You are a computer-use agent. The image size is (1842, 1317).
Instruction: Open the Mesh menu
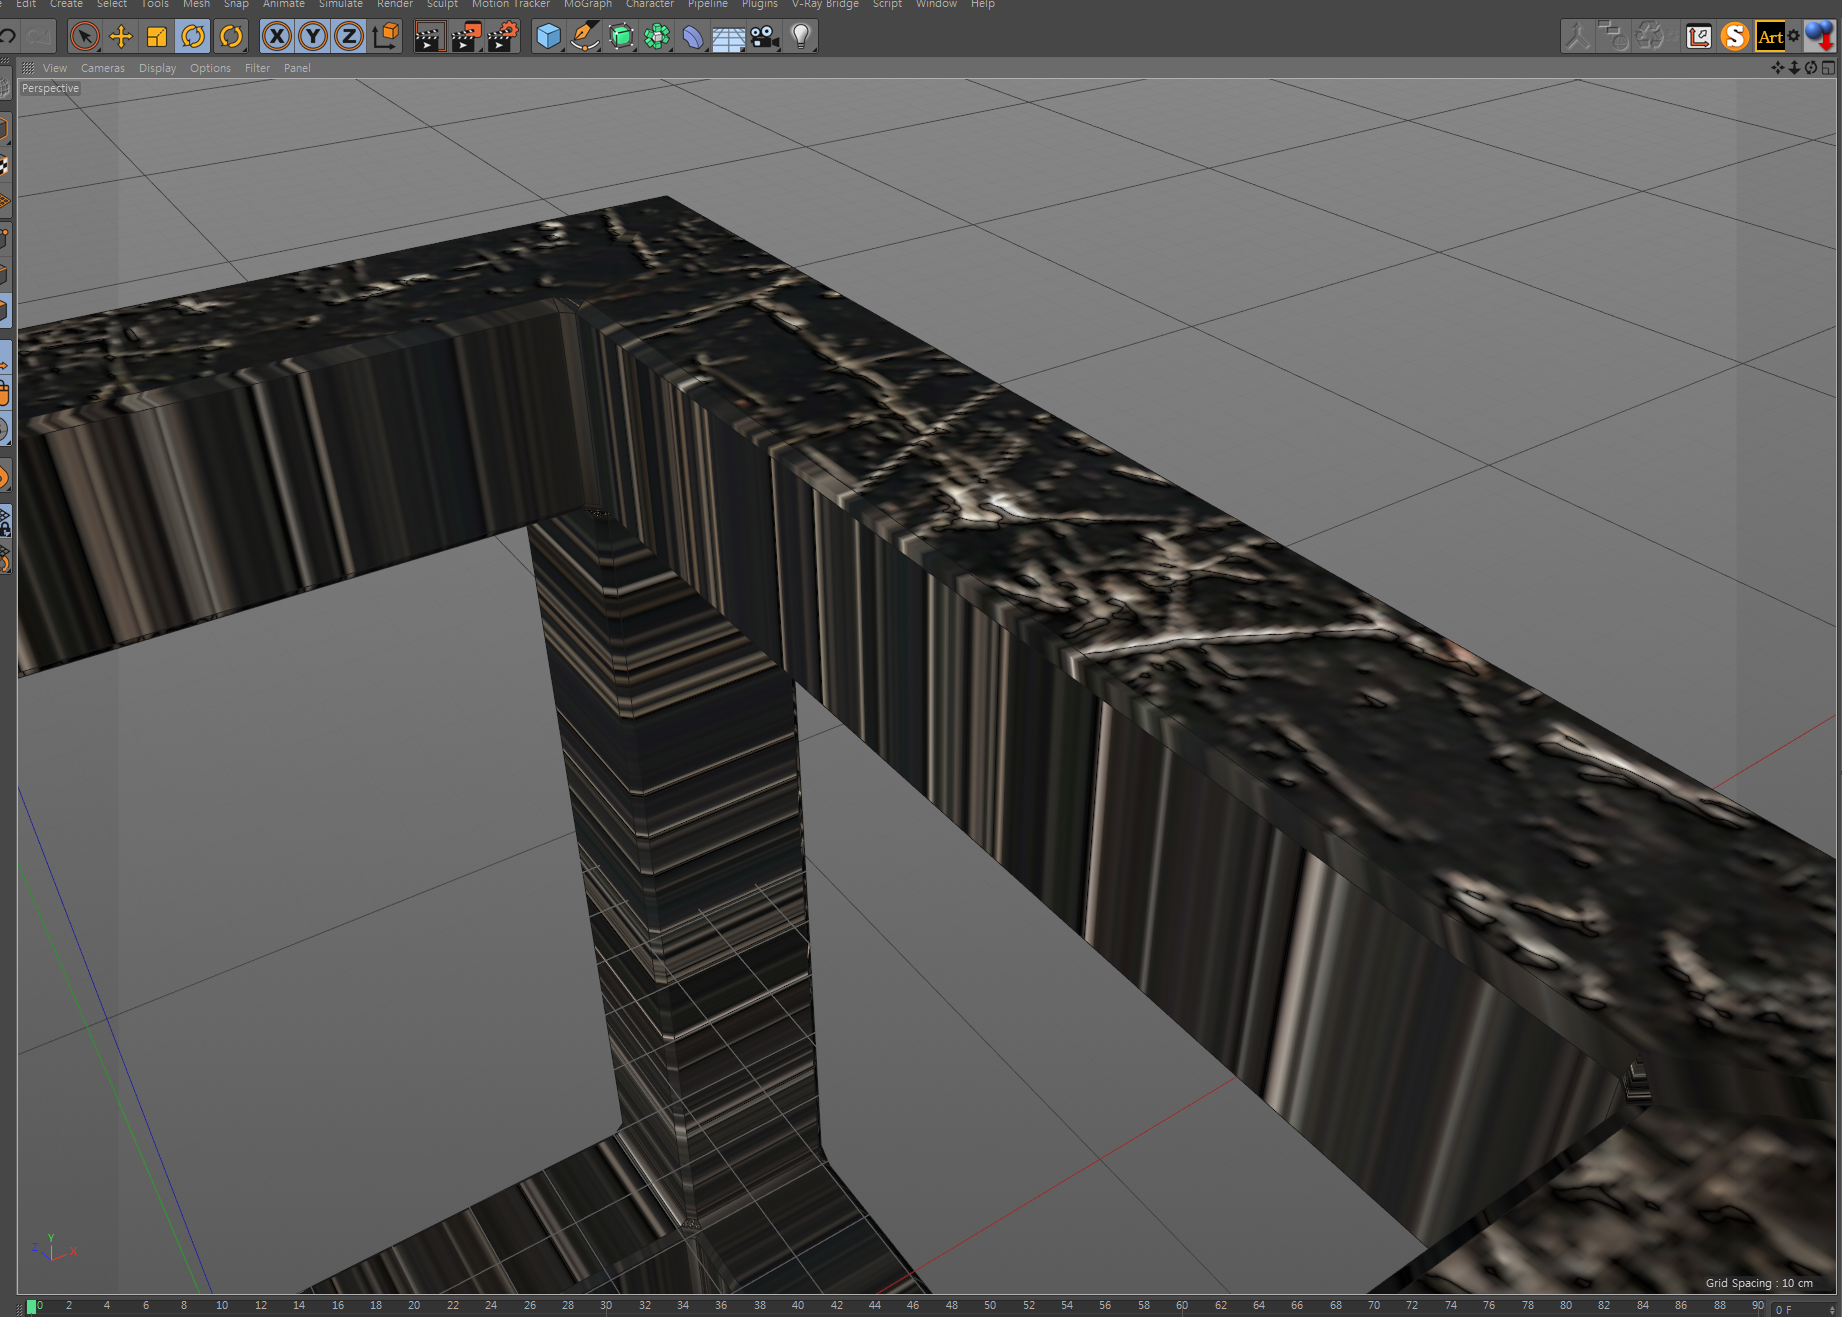coord(196,4)
